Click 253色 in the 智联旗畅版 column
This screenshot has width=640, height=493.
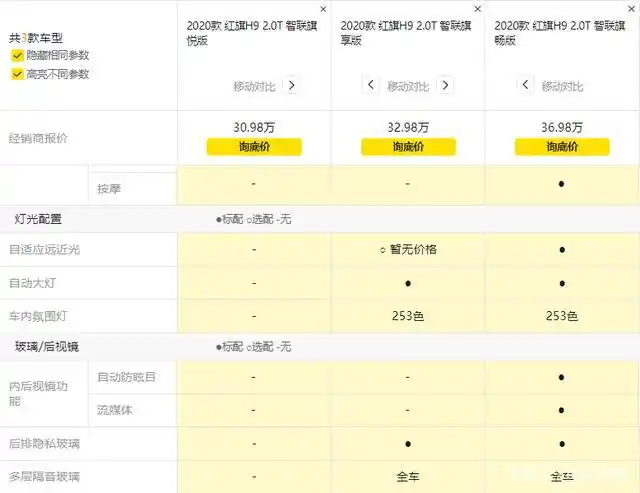click(562, 316)
